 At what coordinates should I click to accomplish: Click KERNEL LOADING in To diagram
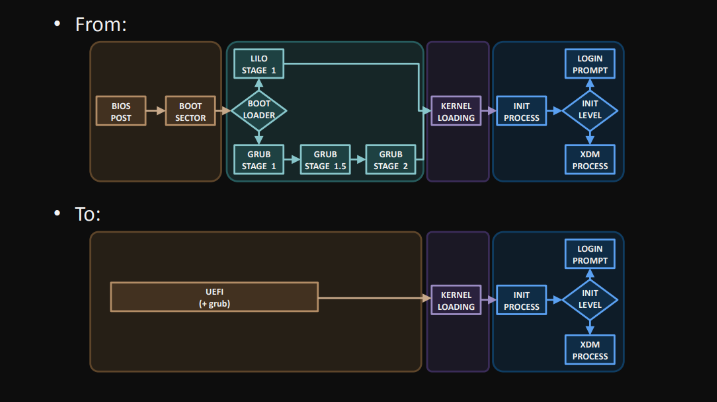[456, 300]
